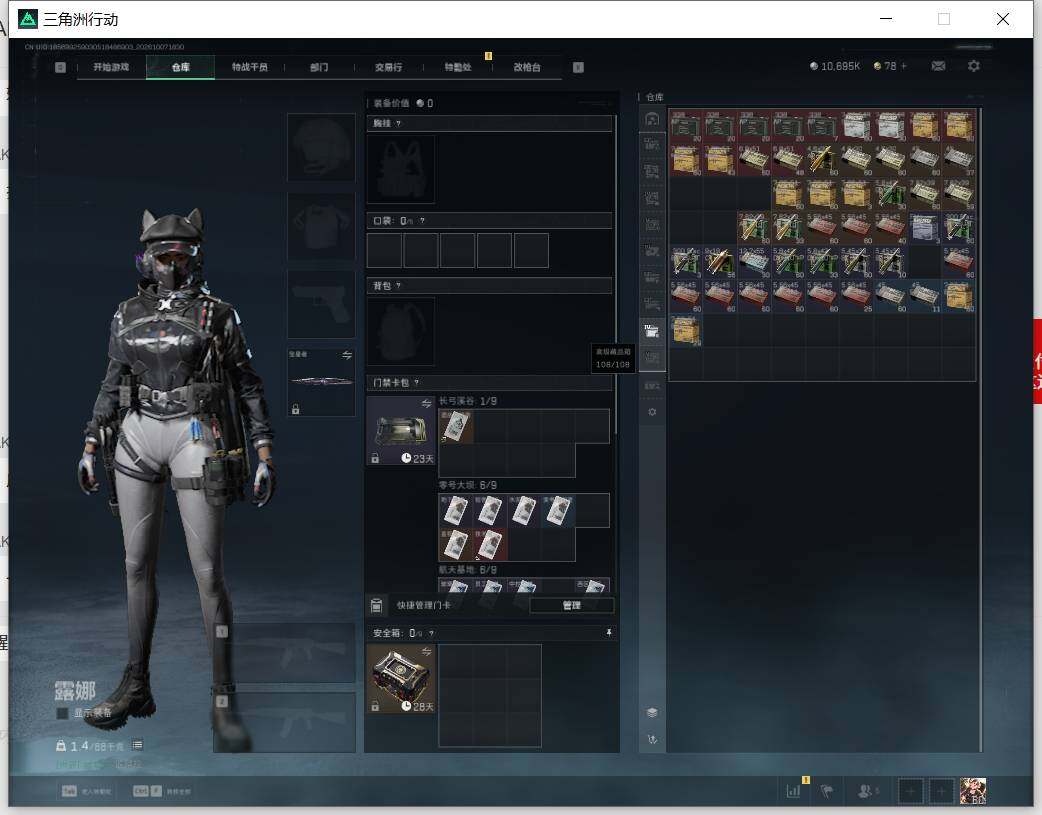Pin the 安全箱 panel with the pin icon
This screenshot has width=1042, height=815.
[609, 633]
